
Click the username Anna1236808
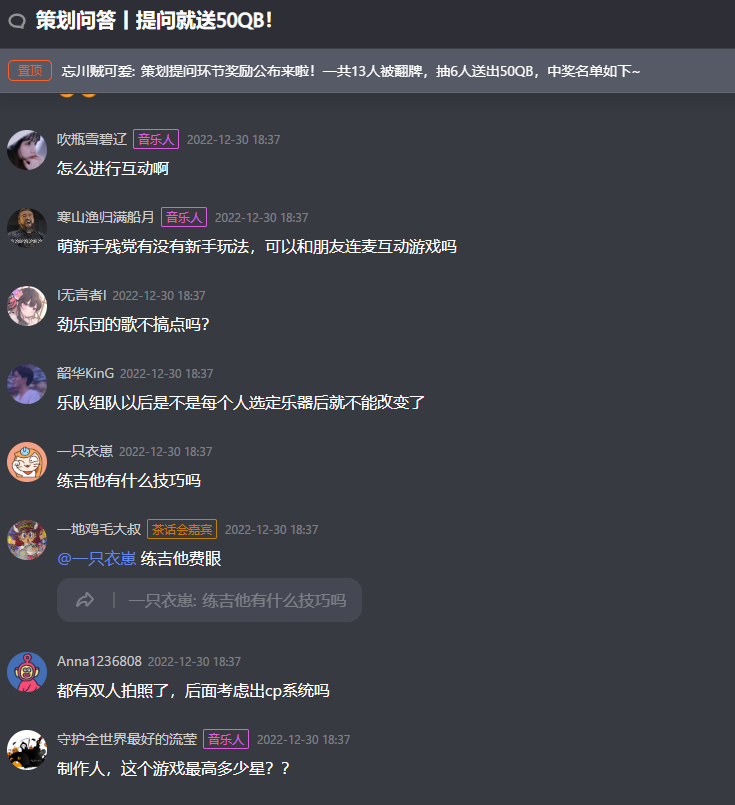click(x=99, y=661)
